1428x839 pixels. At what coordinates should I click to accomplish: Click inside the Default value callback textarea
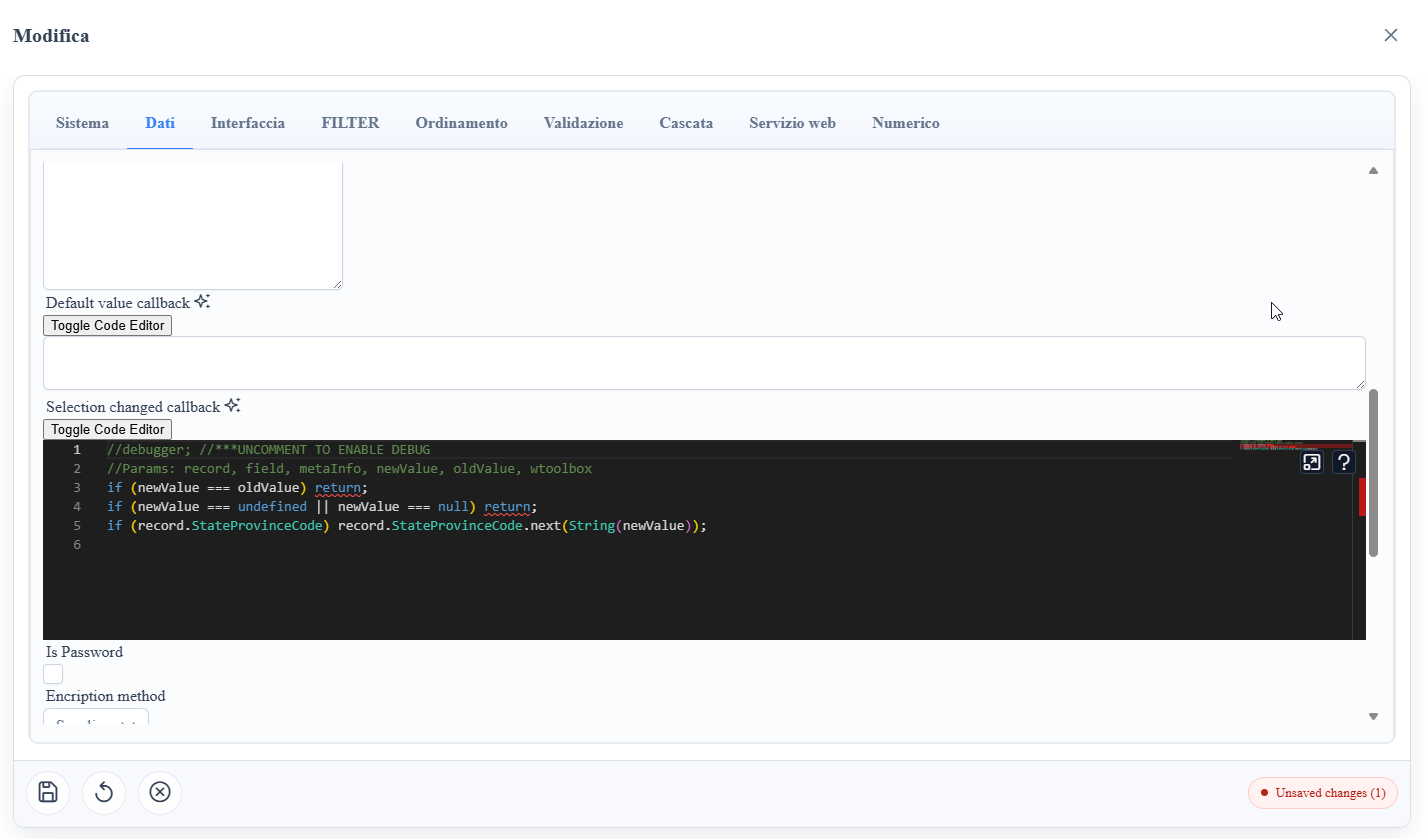704,363
